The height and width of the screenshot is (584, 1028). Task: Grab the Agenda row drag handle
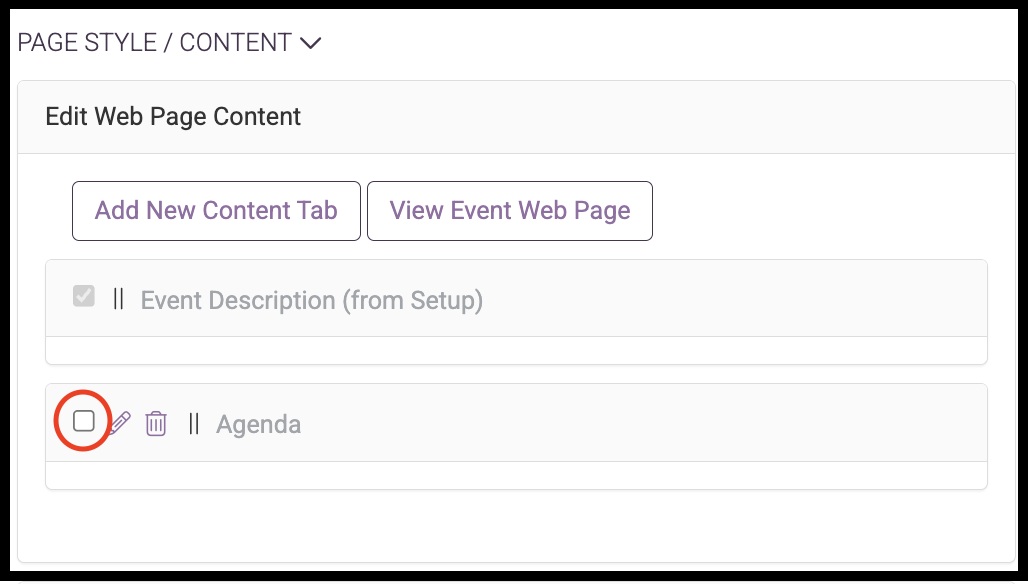click(x=193, y=424)
